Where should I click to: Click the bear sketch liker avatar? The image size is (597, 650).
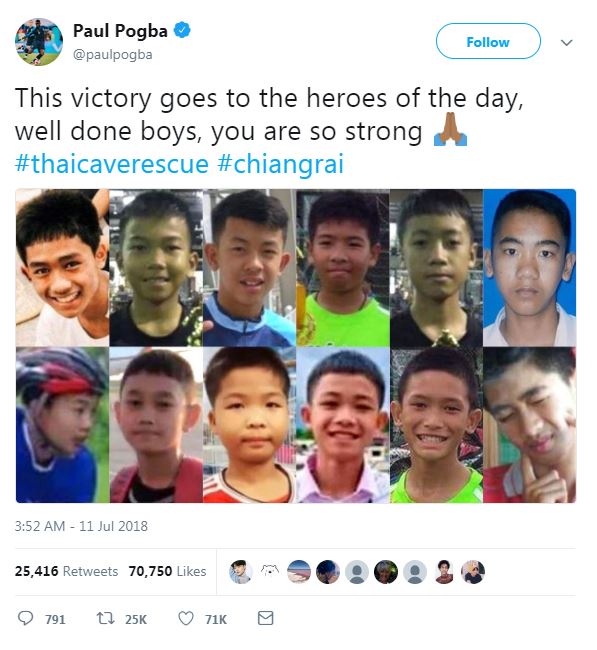tap(270, 572)
